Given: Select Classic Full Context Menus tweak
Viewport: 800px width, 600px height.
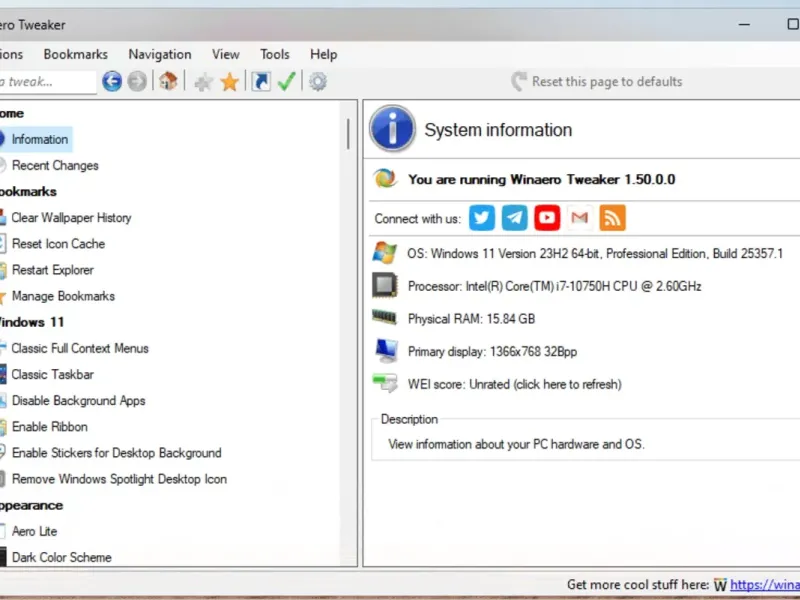Looking at the screenshot, I should (80, 348).
